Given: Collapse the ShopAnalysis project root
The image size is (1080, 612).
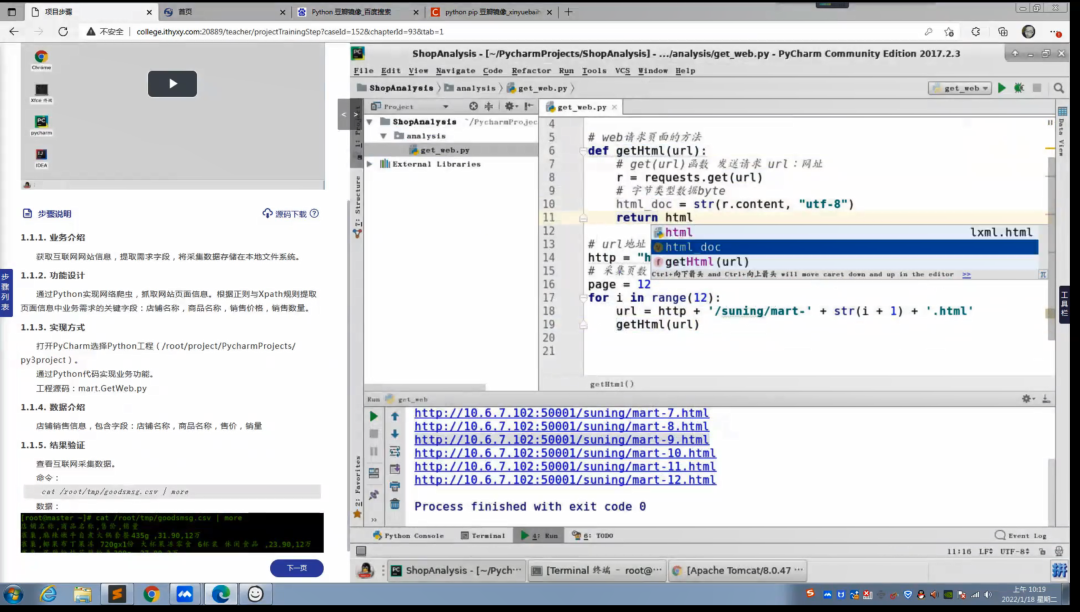Looking at the screenshot, I should click(370, 122).
